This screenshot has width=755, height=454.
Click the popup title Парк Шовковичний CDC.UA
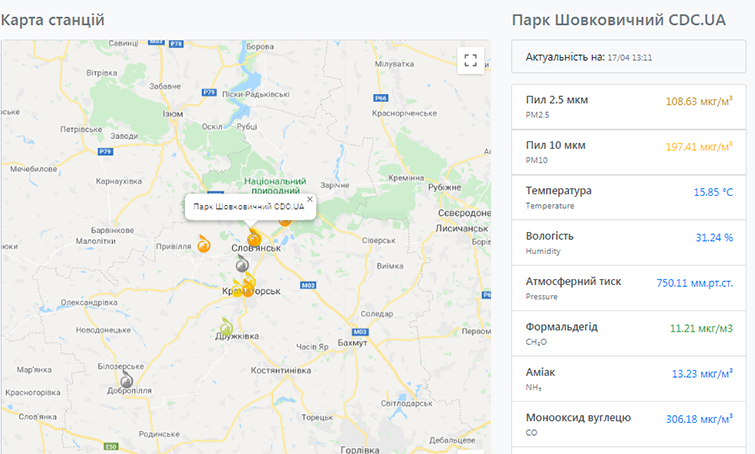pyautogui.click(x=249, y=207)
